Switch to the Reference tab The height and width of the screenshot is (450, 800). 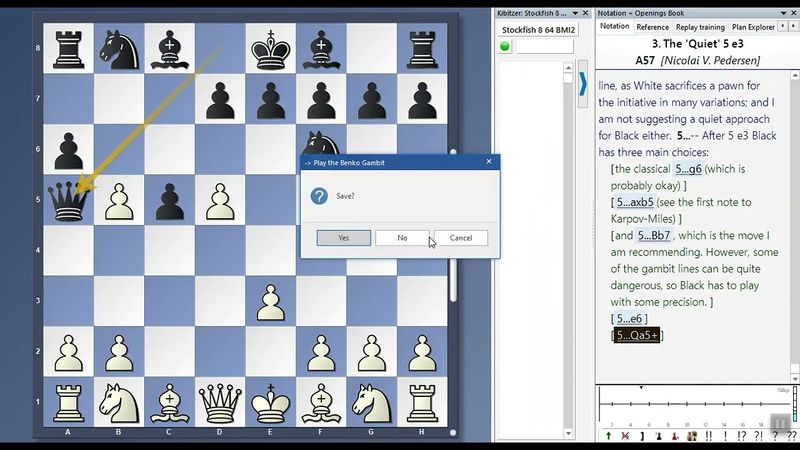652,27
